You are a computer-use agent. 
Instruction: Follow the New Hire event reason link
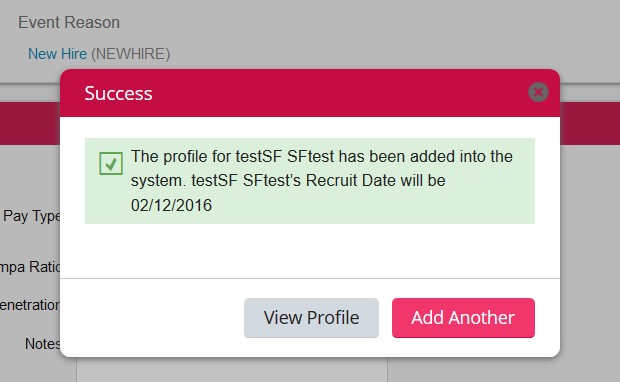[x=57, y=54]
